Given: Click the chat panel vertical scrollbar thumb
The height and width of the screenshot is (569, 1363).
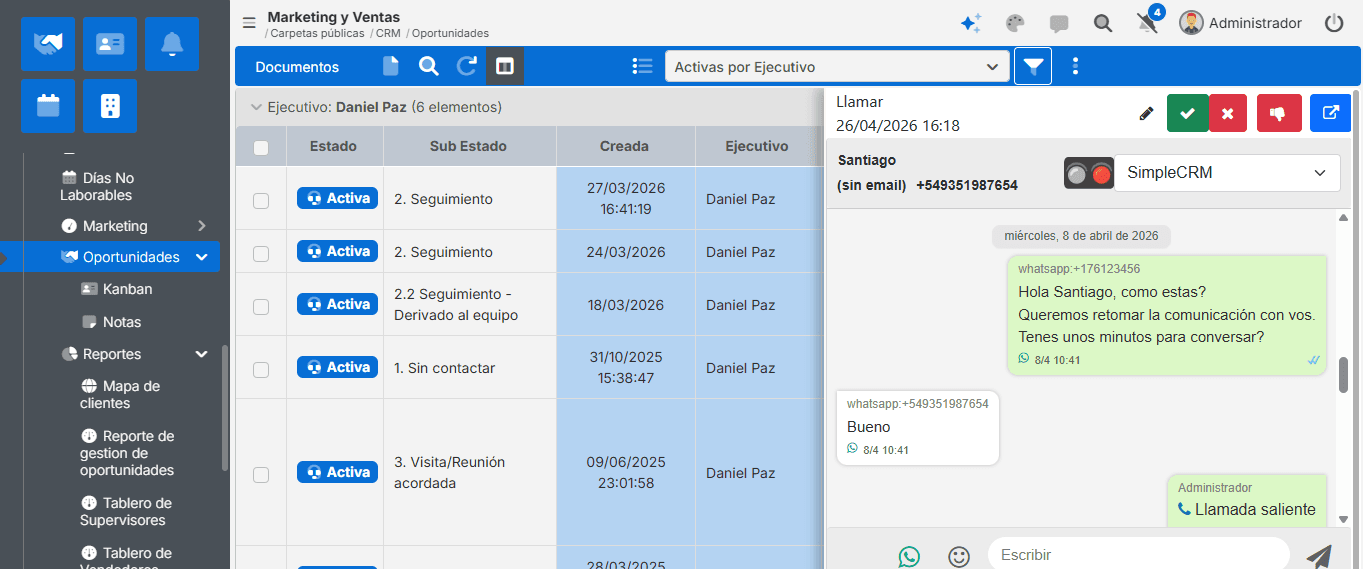Looking at the screenshot, I should pyautogui.click(x=1343, y=375).
